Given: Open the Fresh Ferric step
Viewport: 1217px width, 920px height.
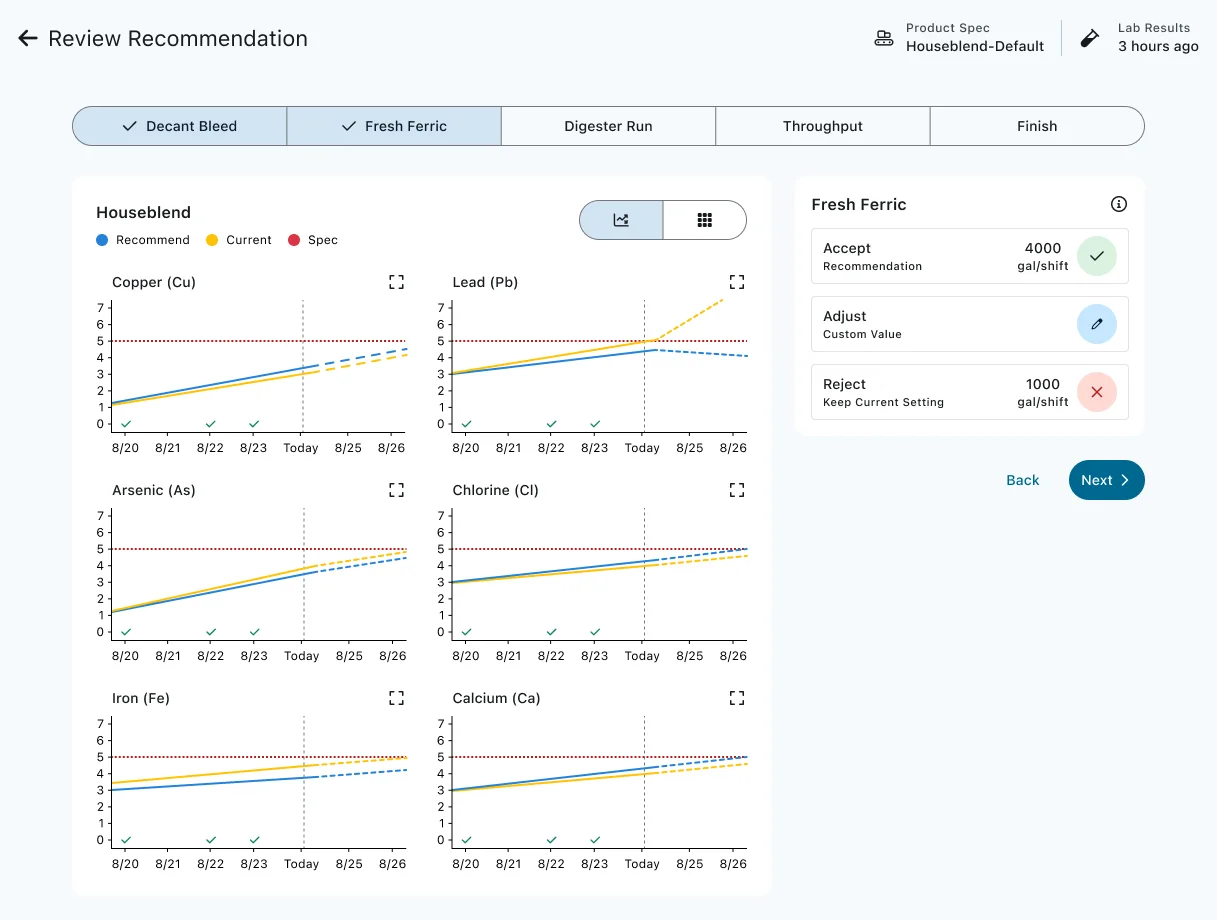Looking at the screenshot, I should (394, 126).
